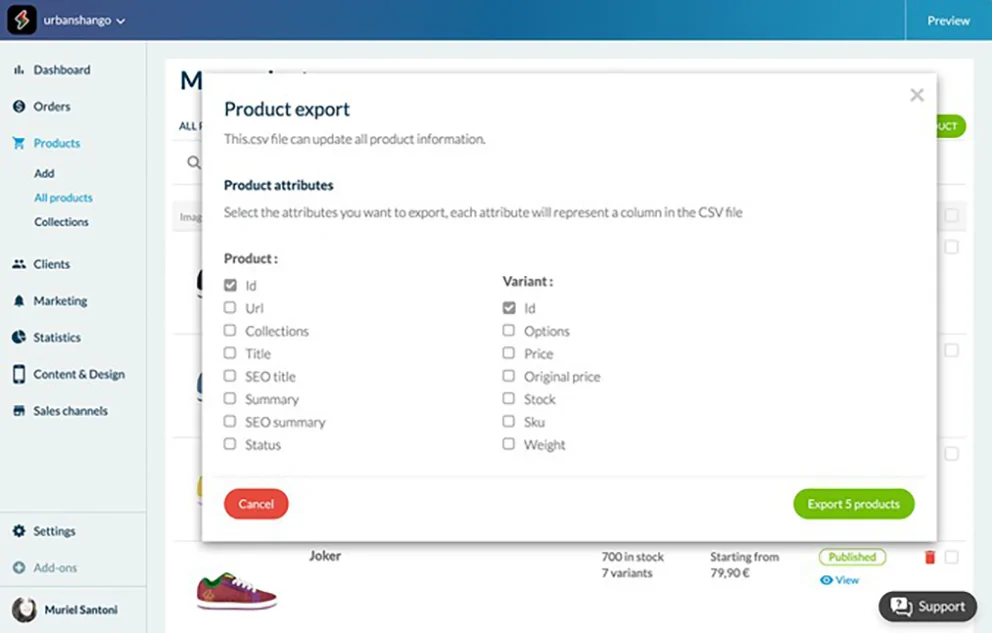
Task: Open Statistics with its pie chart icon
Action: click(x=18, y=337)
